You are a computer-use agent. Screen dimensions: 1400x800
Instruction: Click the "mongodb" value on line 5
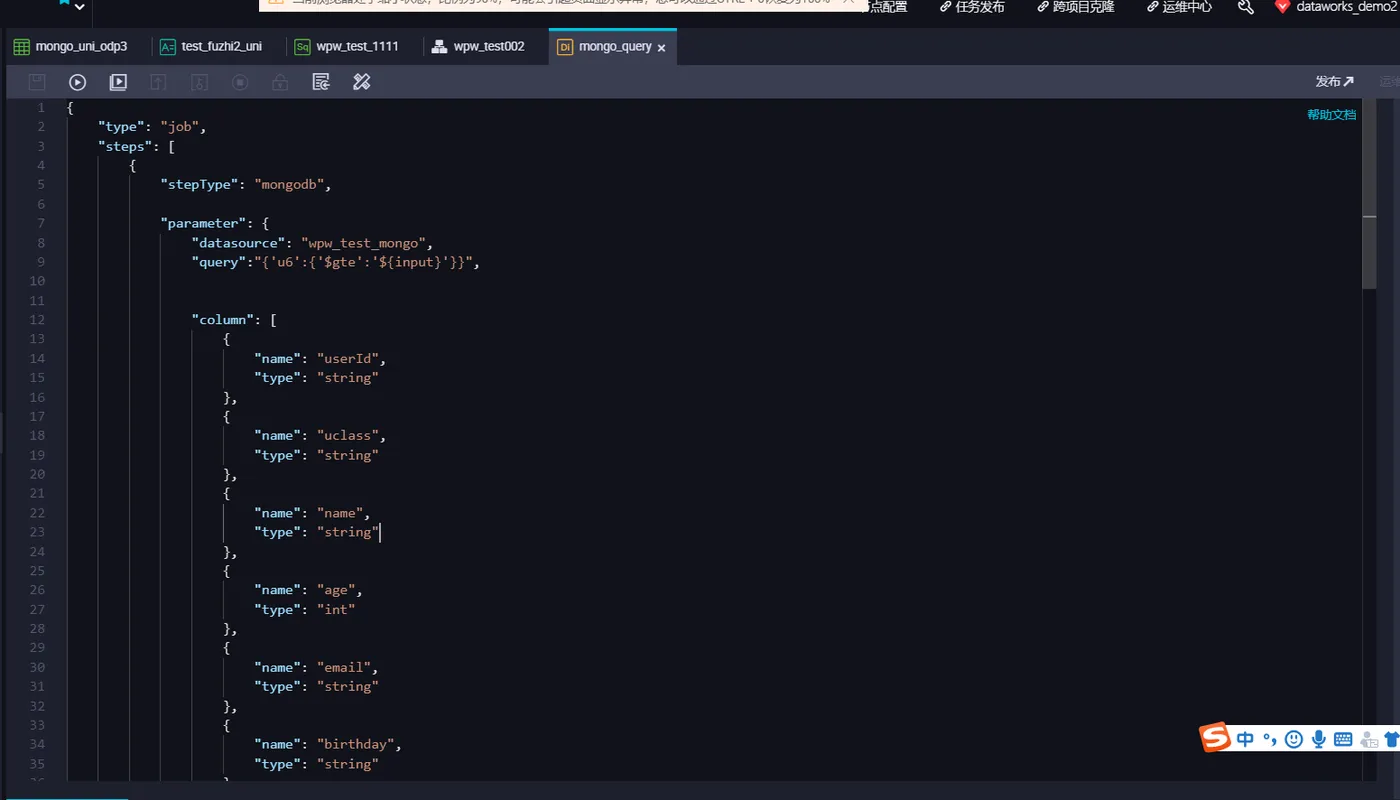pyautogui.click(x=289, y=185)
